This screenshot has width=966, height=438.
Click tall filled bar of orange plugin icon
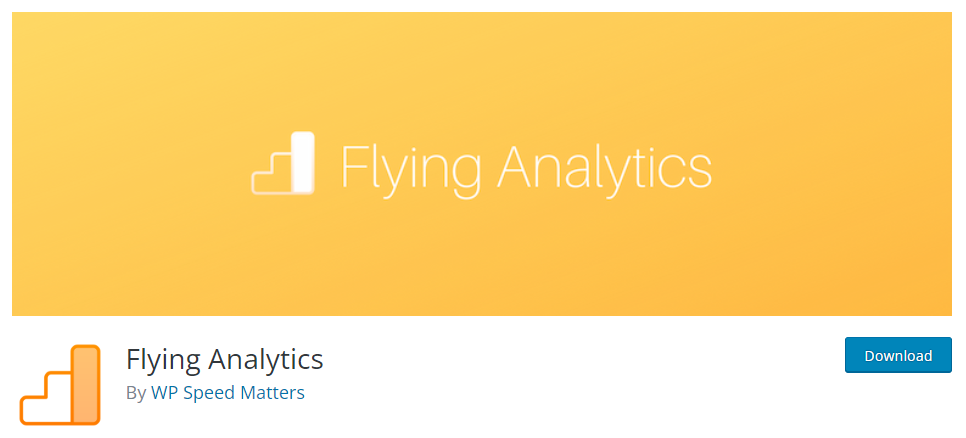pos(86,385)
